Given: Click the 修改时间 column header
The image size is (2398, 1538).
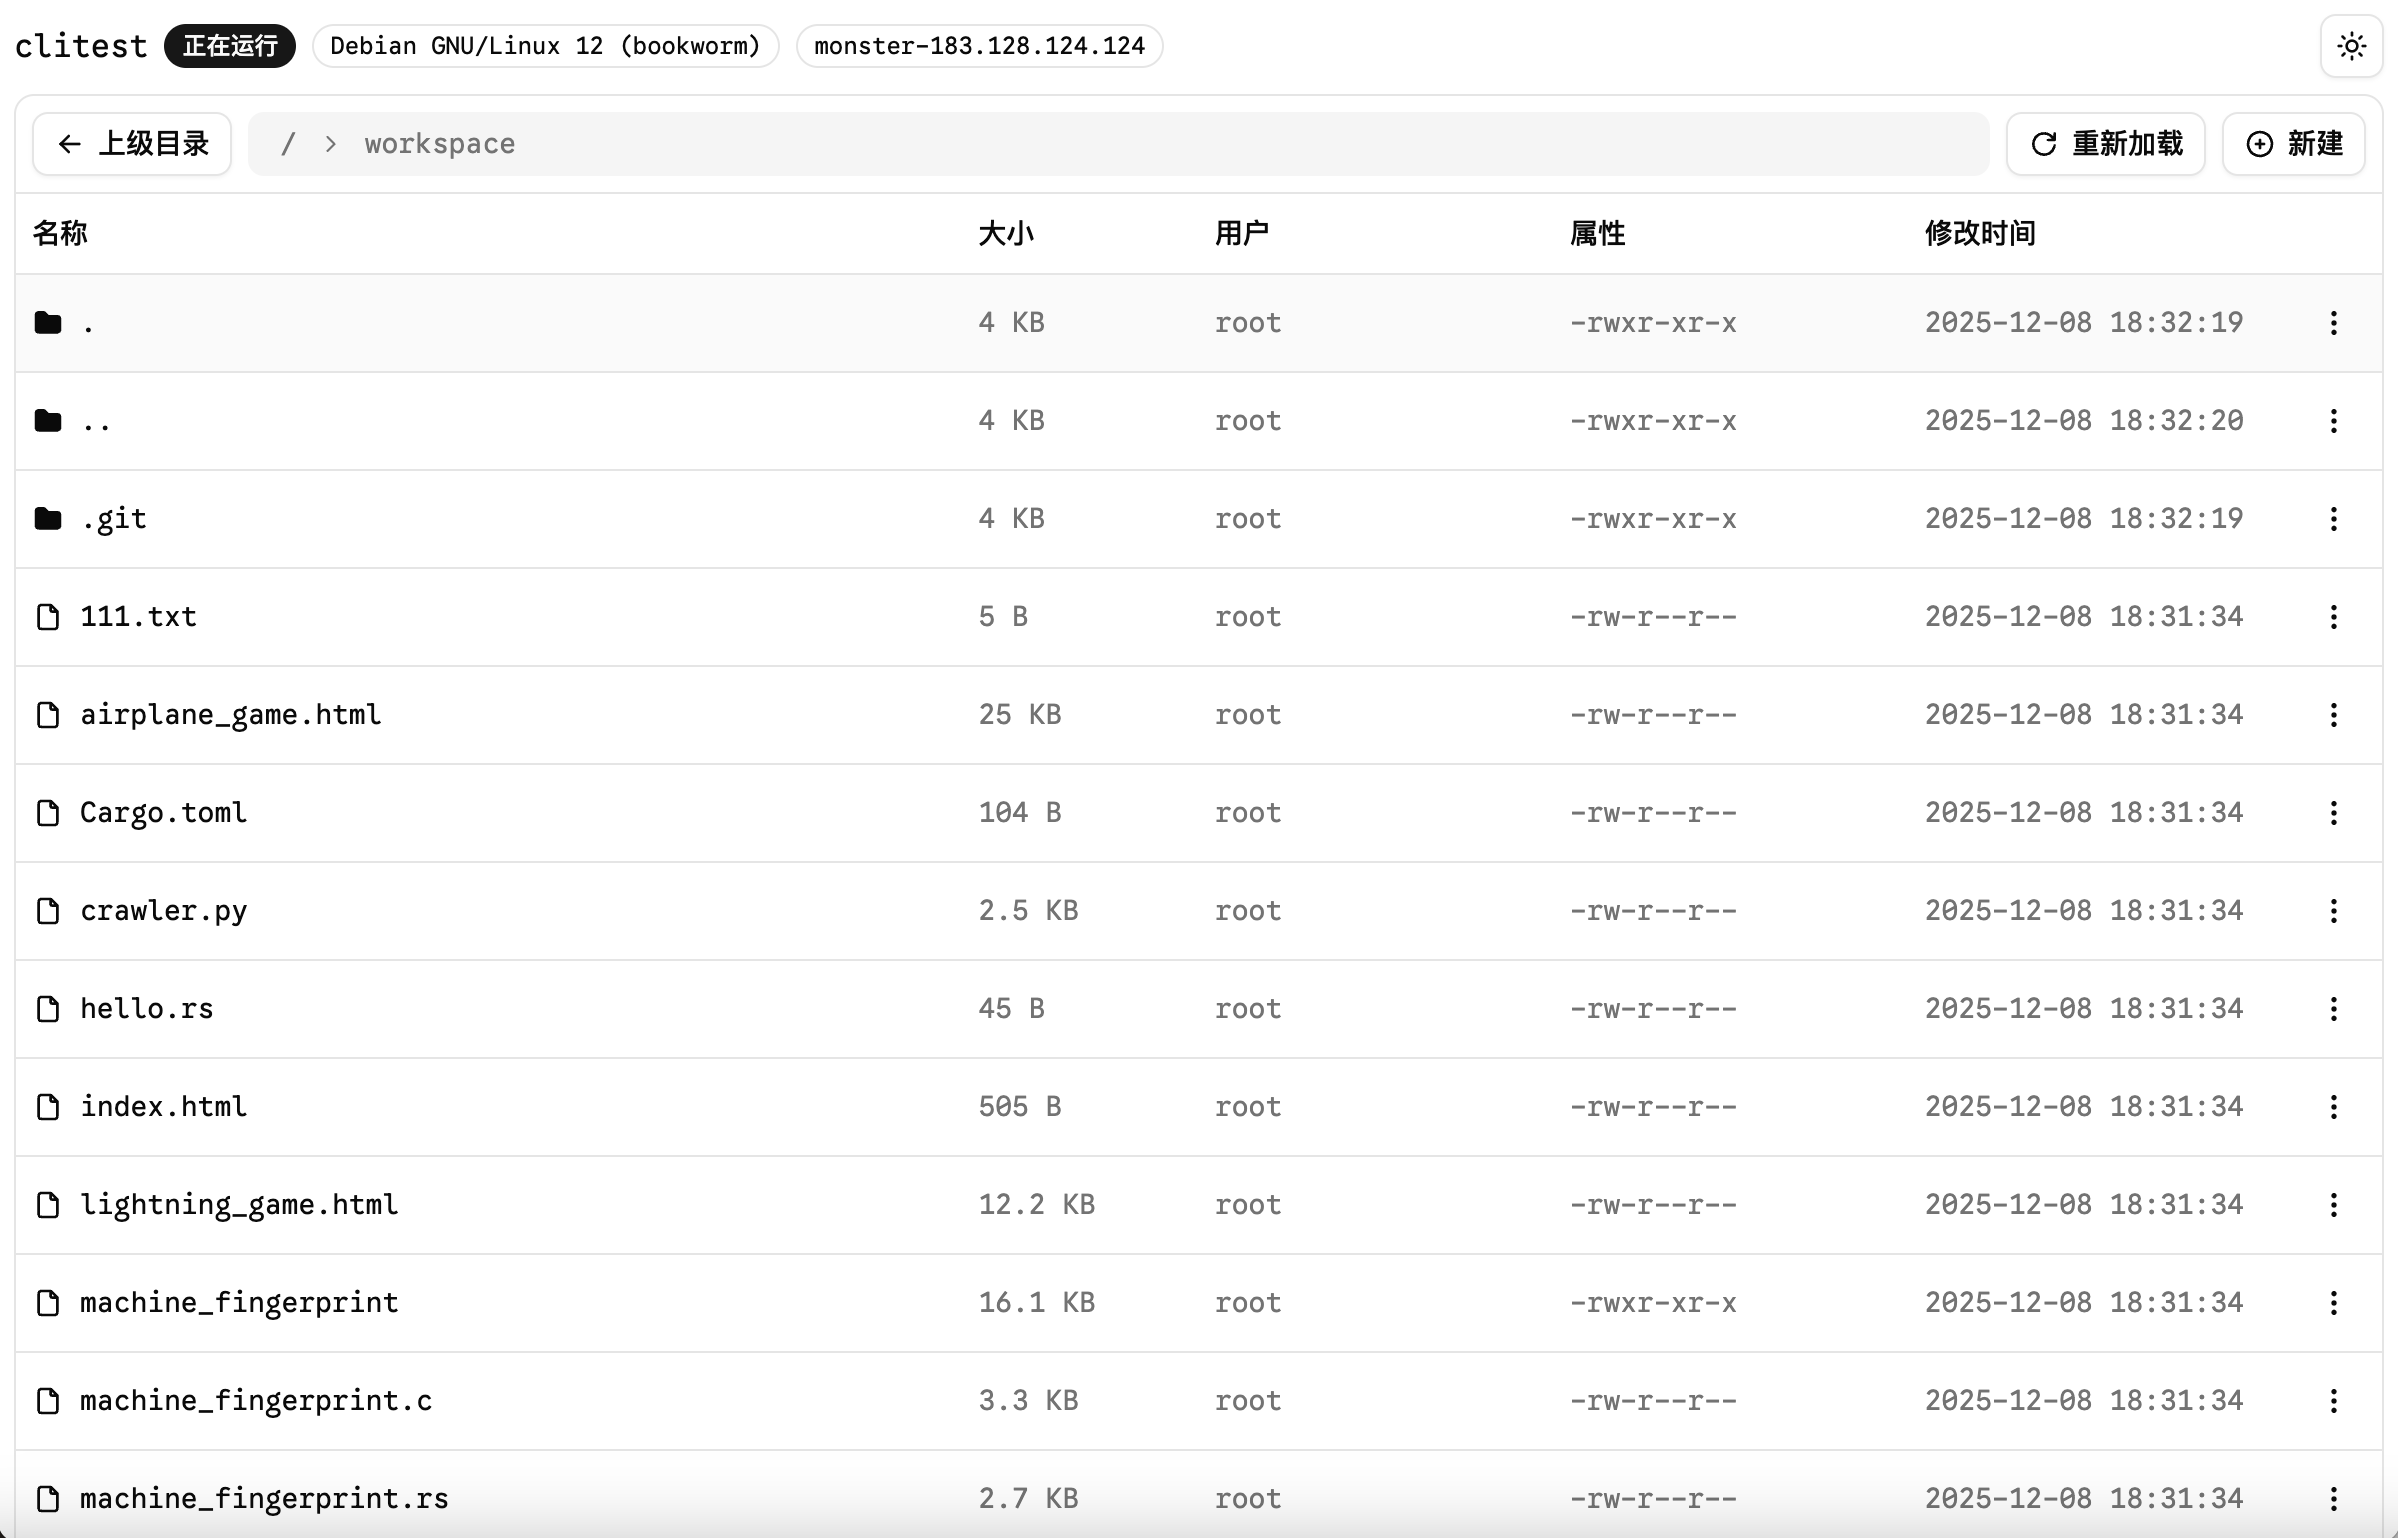Looking at the screenshot, I should 1979,233.
